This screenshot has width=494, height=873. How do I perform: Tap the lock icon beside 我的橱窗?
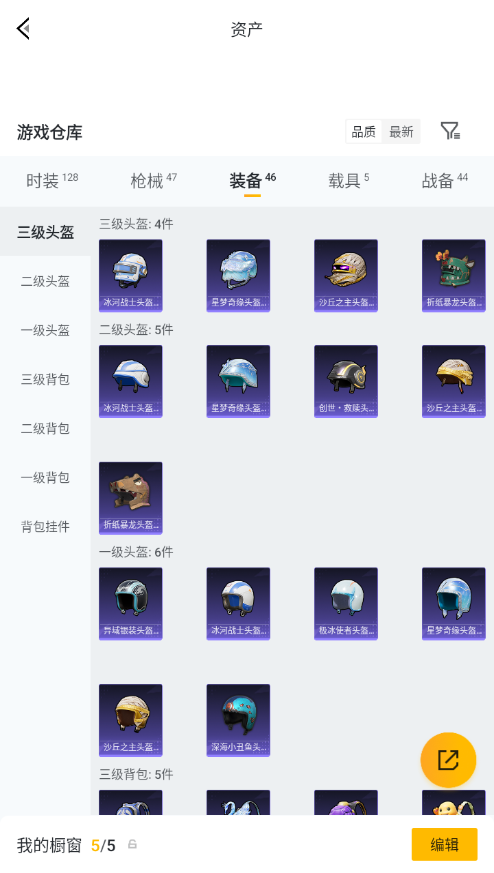pyautogui.click(x=132, y=845)
